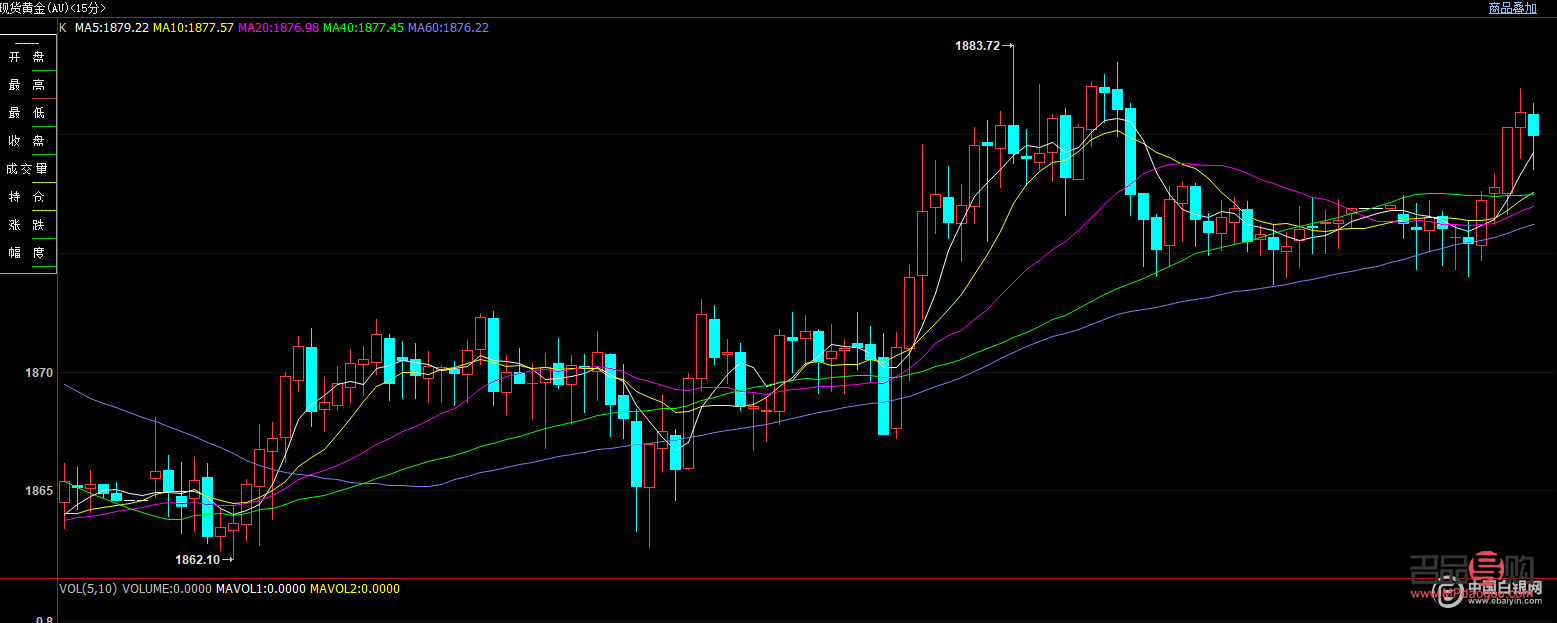The height and width of the screenshot is (623, 1557).
Task: Click the 收盘 row in info panel
Action: 27,141
